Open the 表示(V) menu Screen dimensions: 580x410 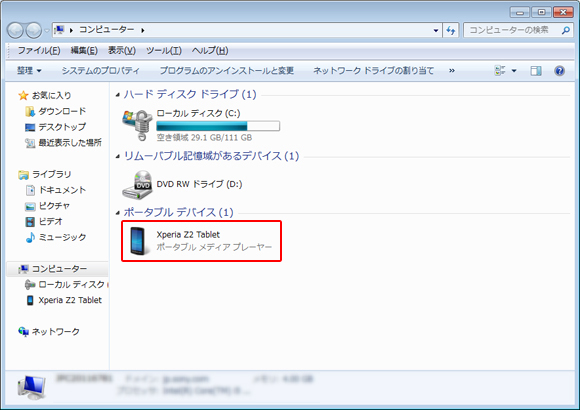[x=122, y=50]
